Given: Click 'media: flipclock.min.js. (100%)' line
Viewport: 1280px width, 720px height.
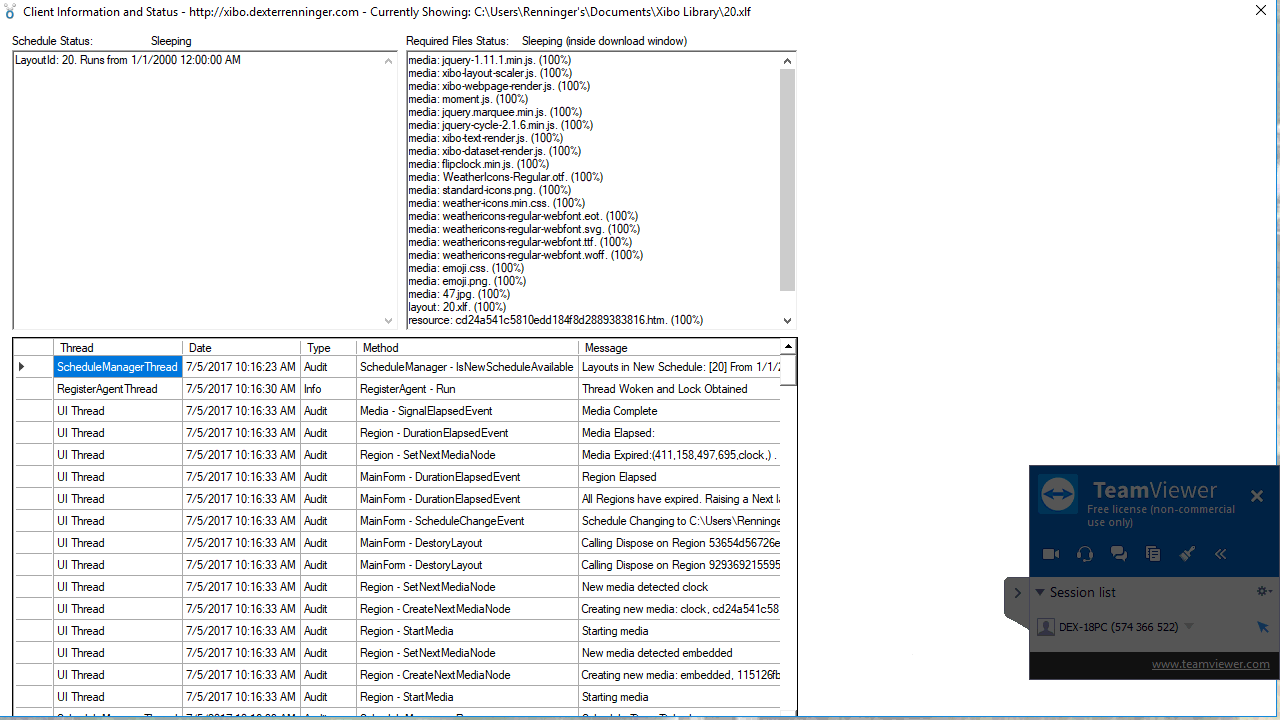Looking at the screenshot, I should (478, 164).
